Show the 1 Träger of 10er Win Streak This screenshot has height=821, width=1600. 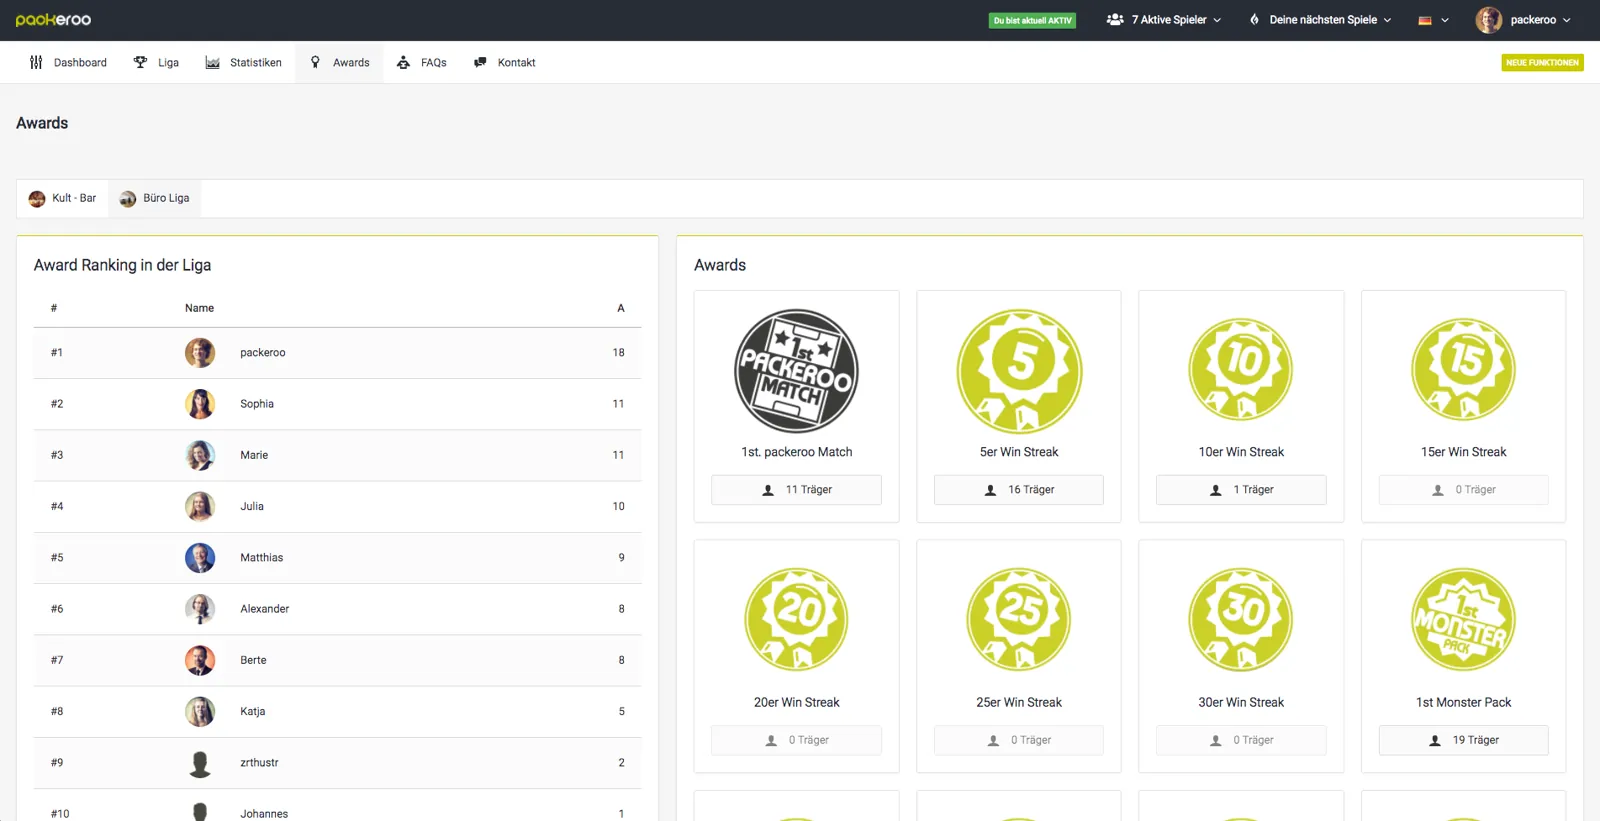click(x=1241, y=490)
